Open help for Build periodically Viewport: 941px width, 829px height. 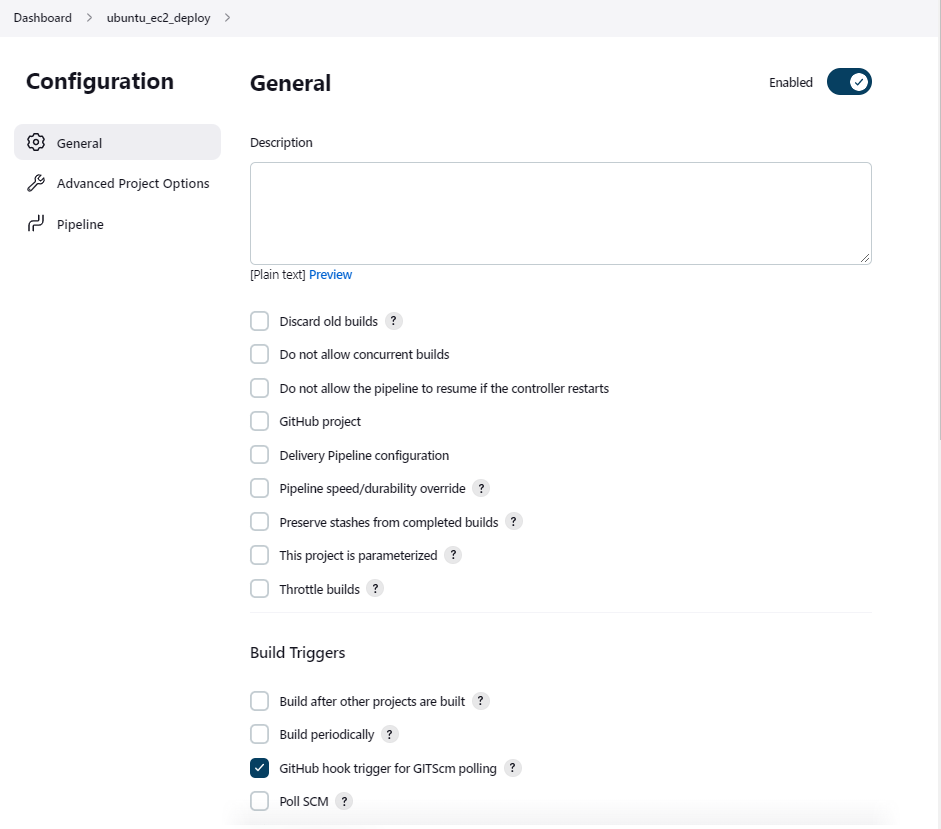[391, 734]
